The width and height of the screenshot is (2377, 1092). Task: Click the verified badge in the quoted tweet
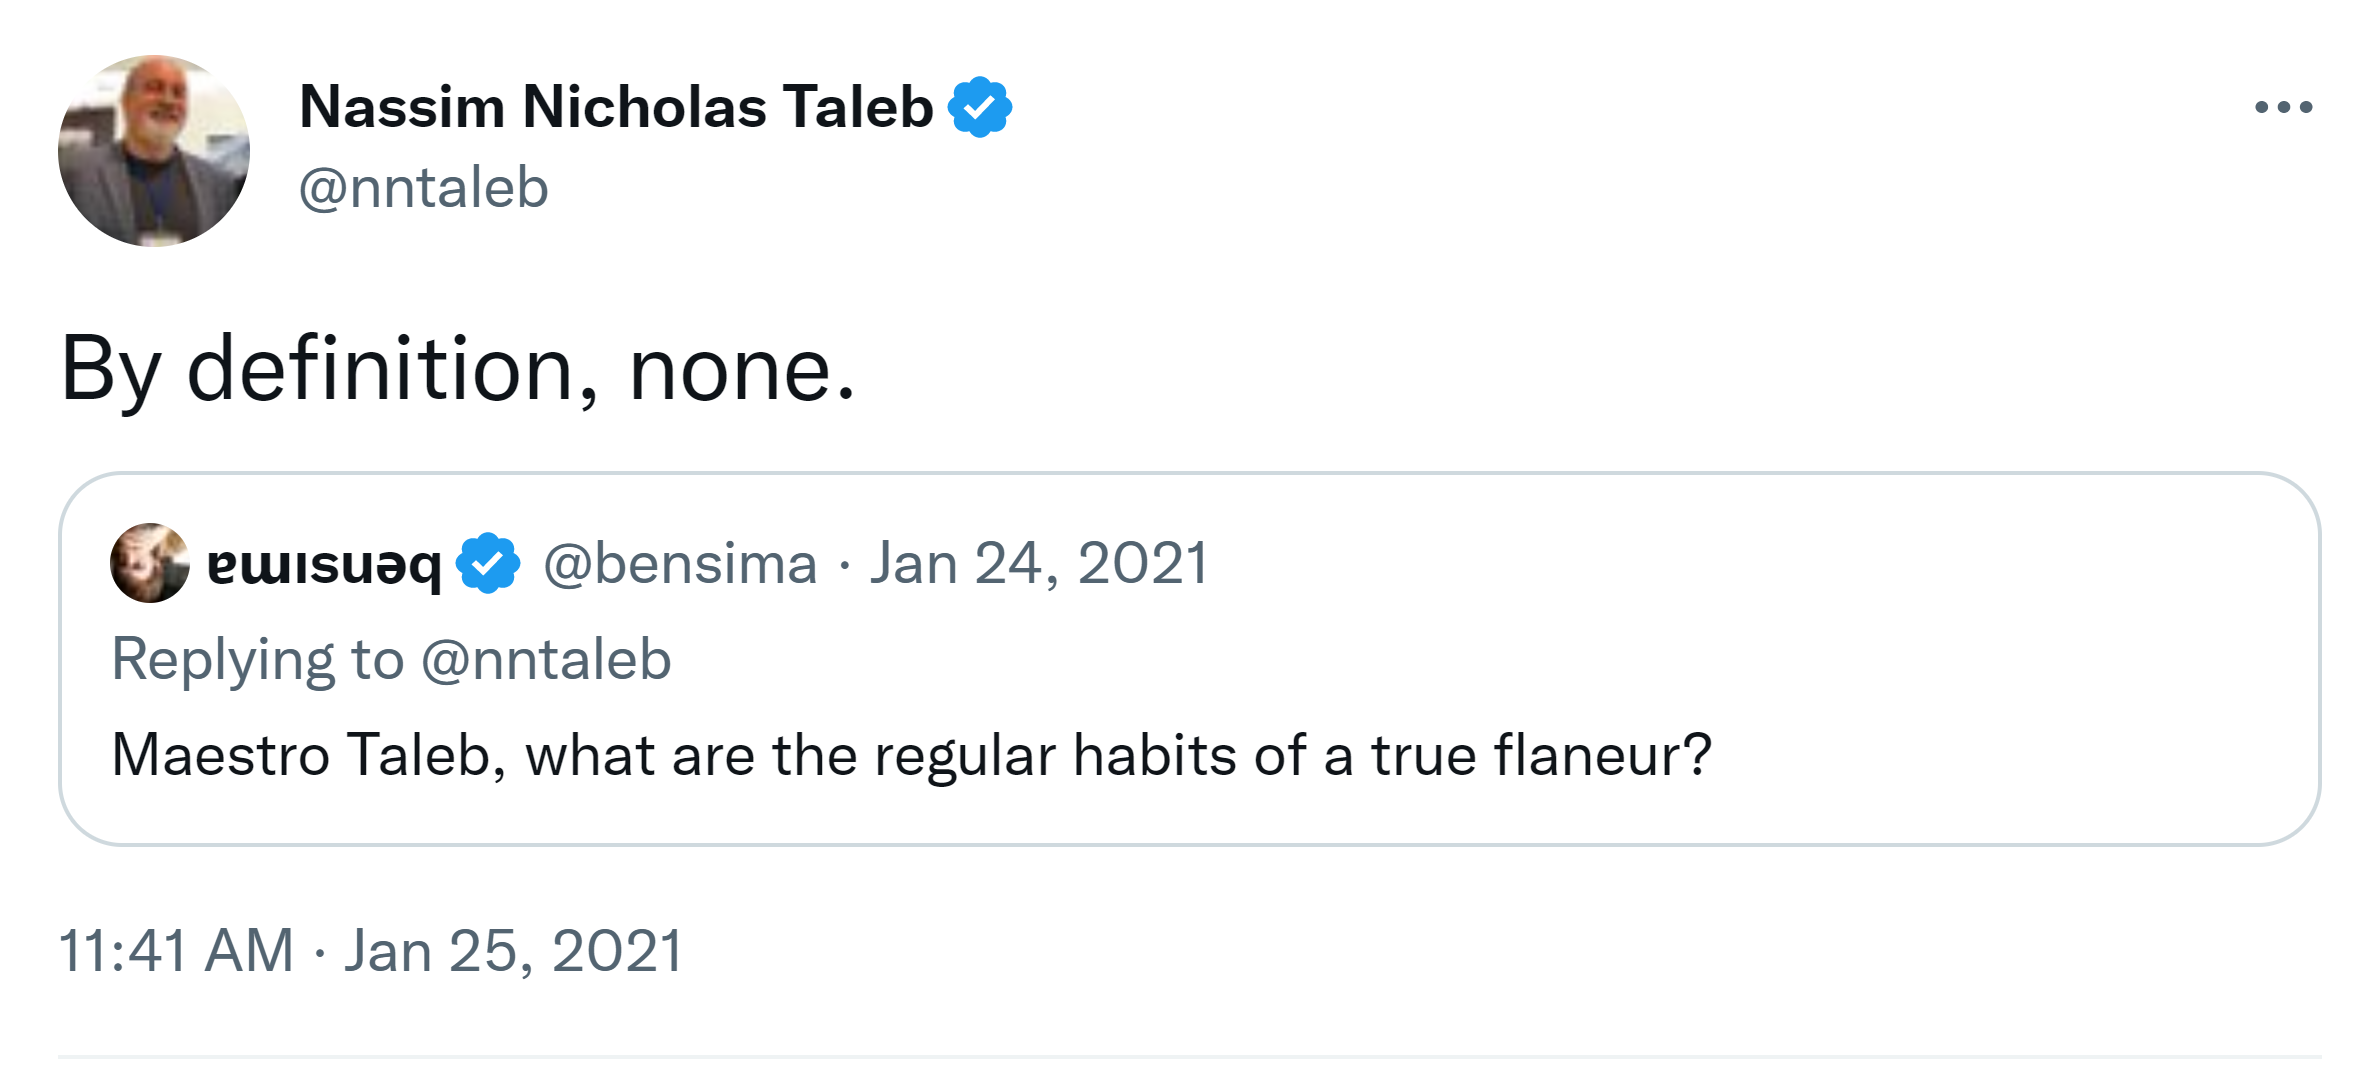click(488, 563)
